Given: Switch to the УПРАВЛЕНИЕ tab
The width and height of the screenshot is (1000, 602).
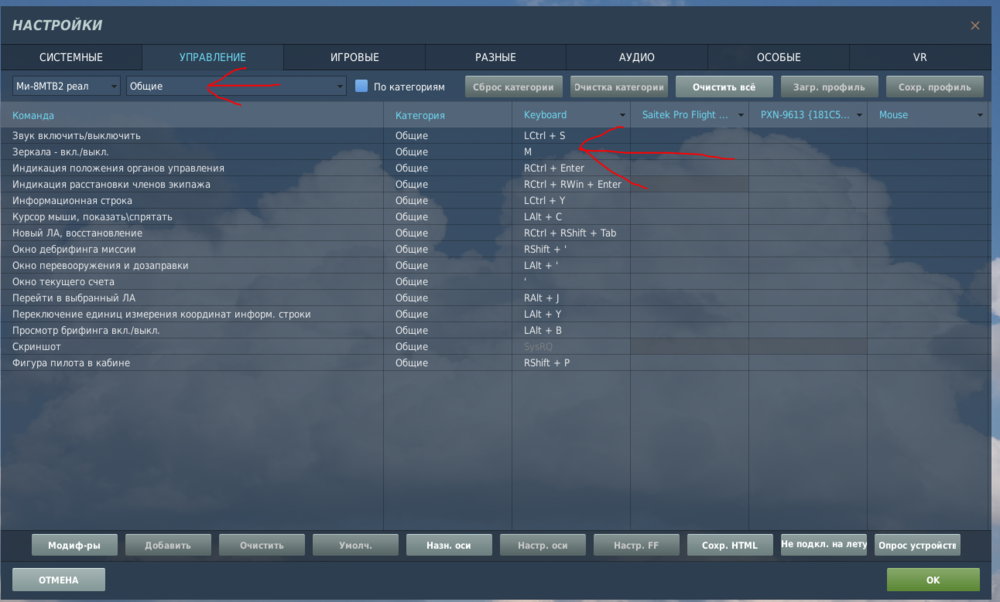Looking at the screenshot, I should coord(212,57).
